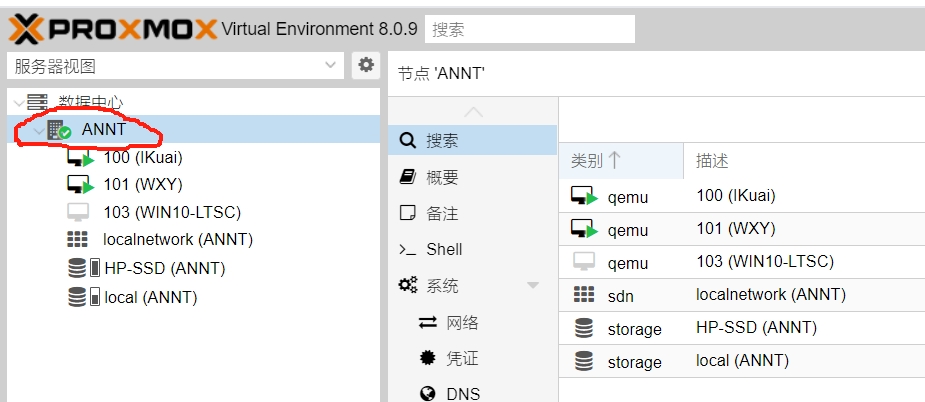
Task: Collapse the ANNT node expander arrow
Action: click(x=40, y=130)
